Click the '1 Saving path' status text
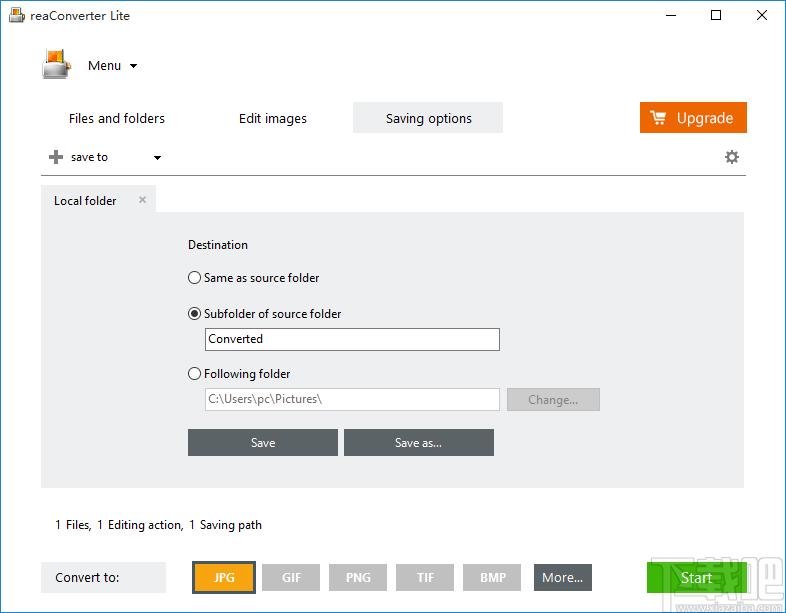The image size is (786, 613). [226, 525]
